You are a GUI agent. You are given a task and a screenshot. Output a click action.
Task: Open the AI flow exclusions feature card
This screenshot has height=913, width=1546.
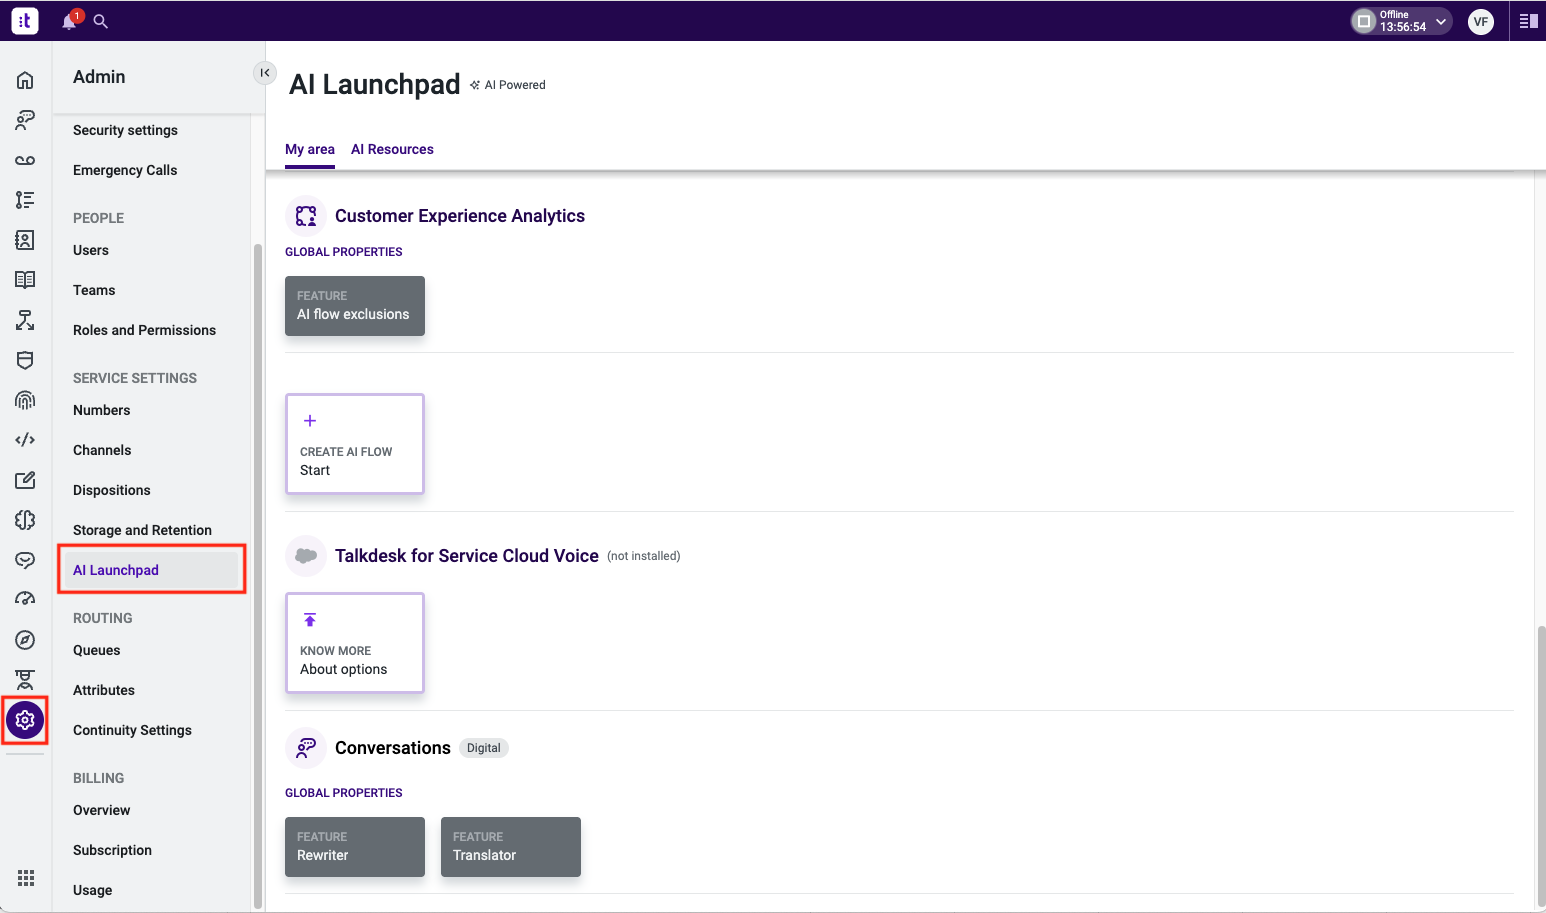(x=355, y=306)
